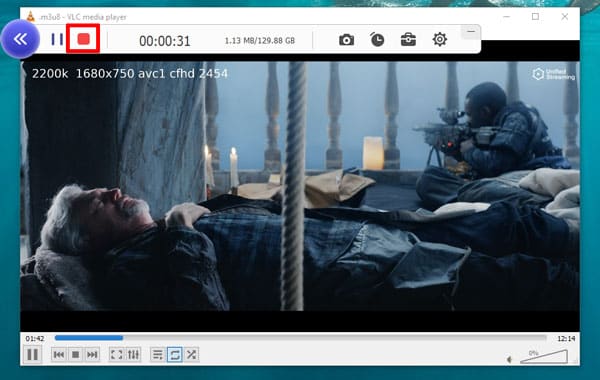Screen dimensions: 600x380
Task: Skip to next media in VLC
Action: (92, 355)
